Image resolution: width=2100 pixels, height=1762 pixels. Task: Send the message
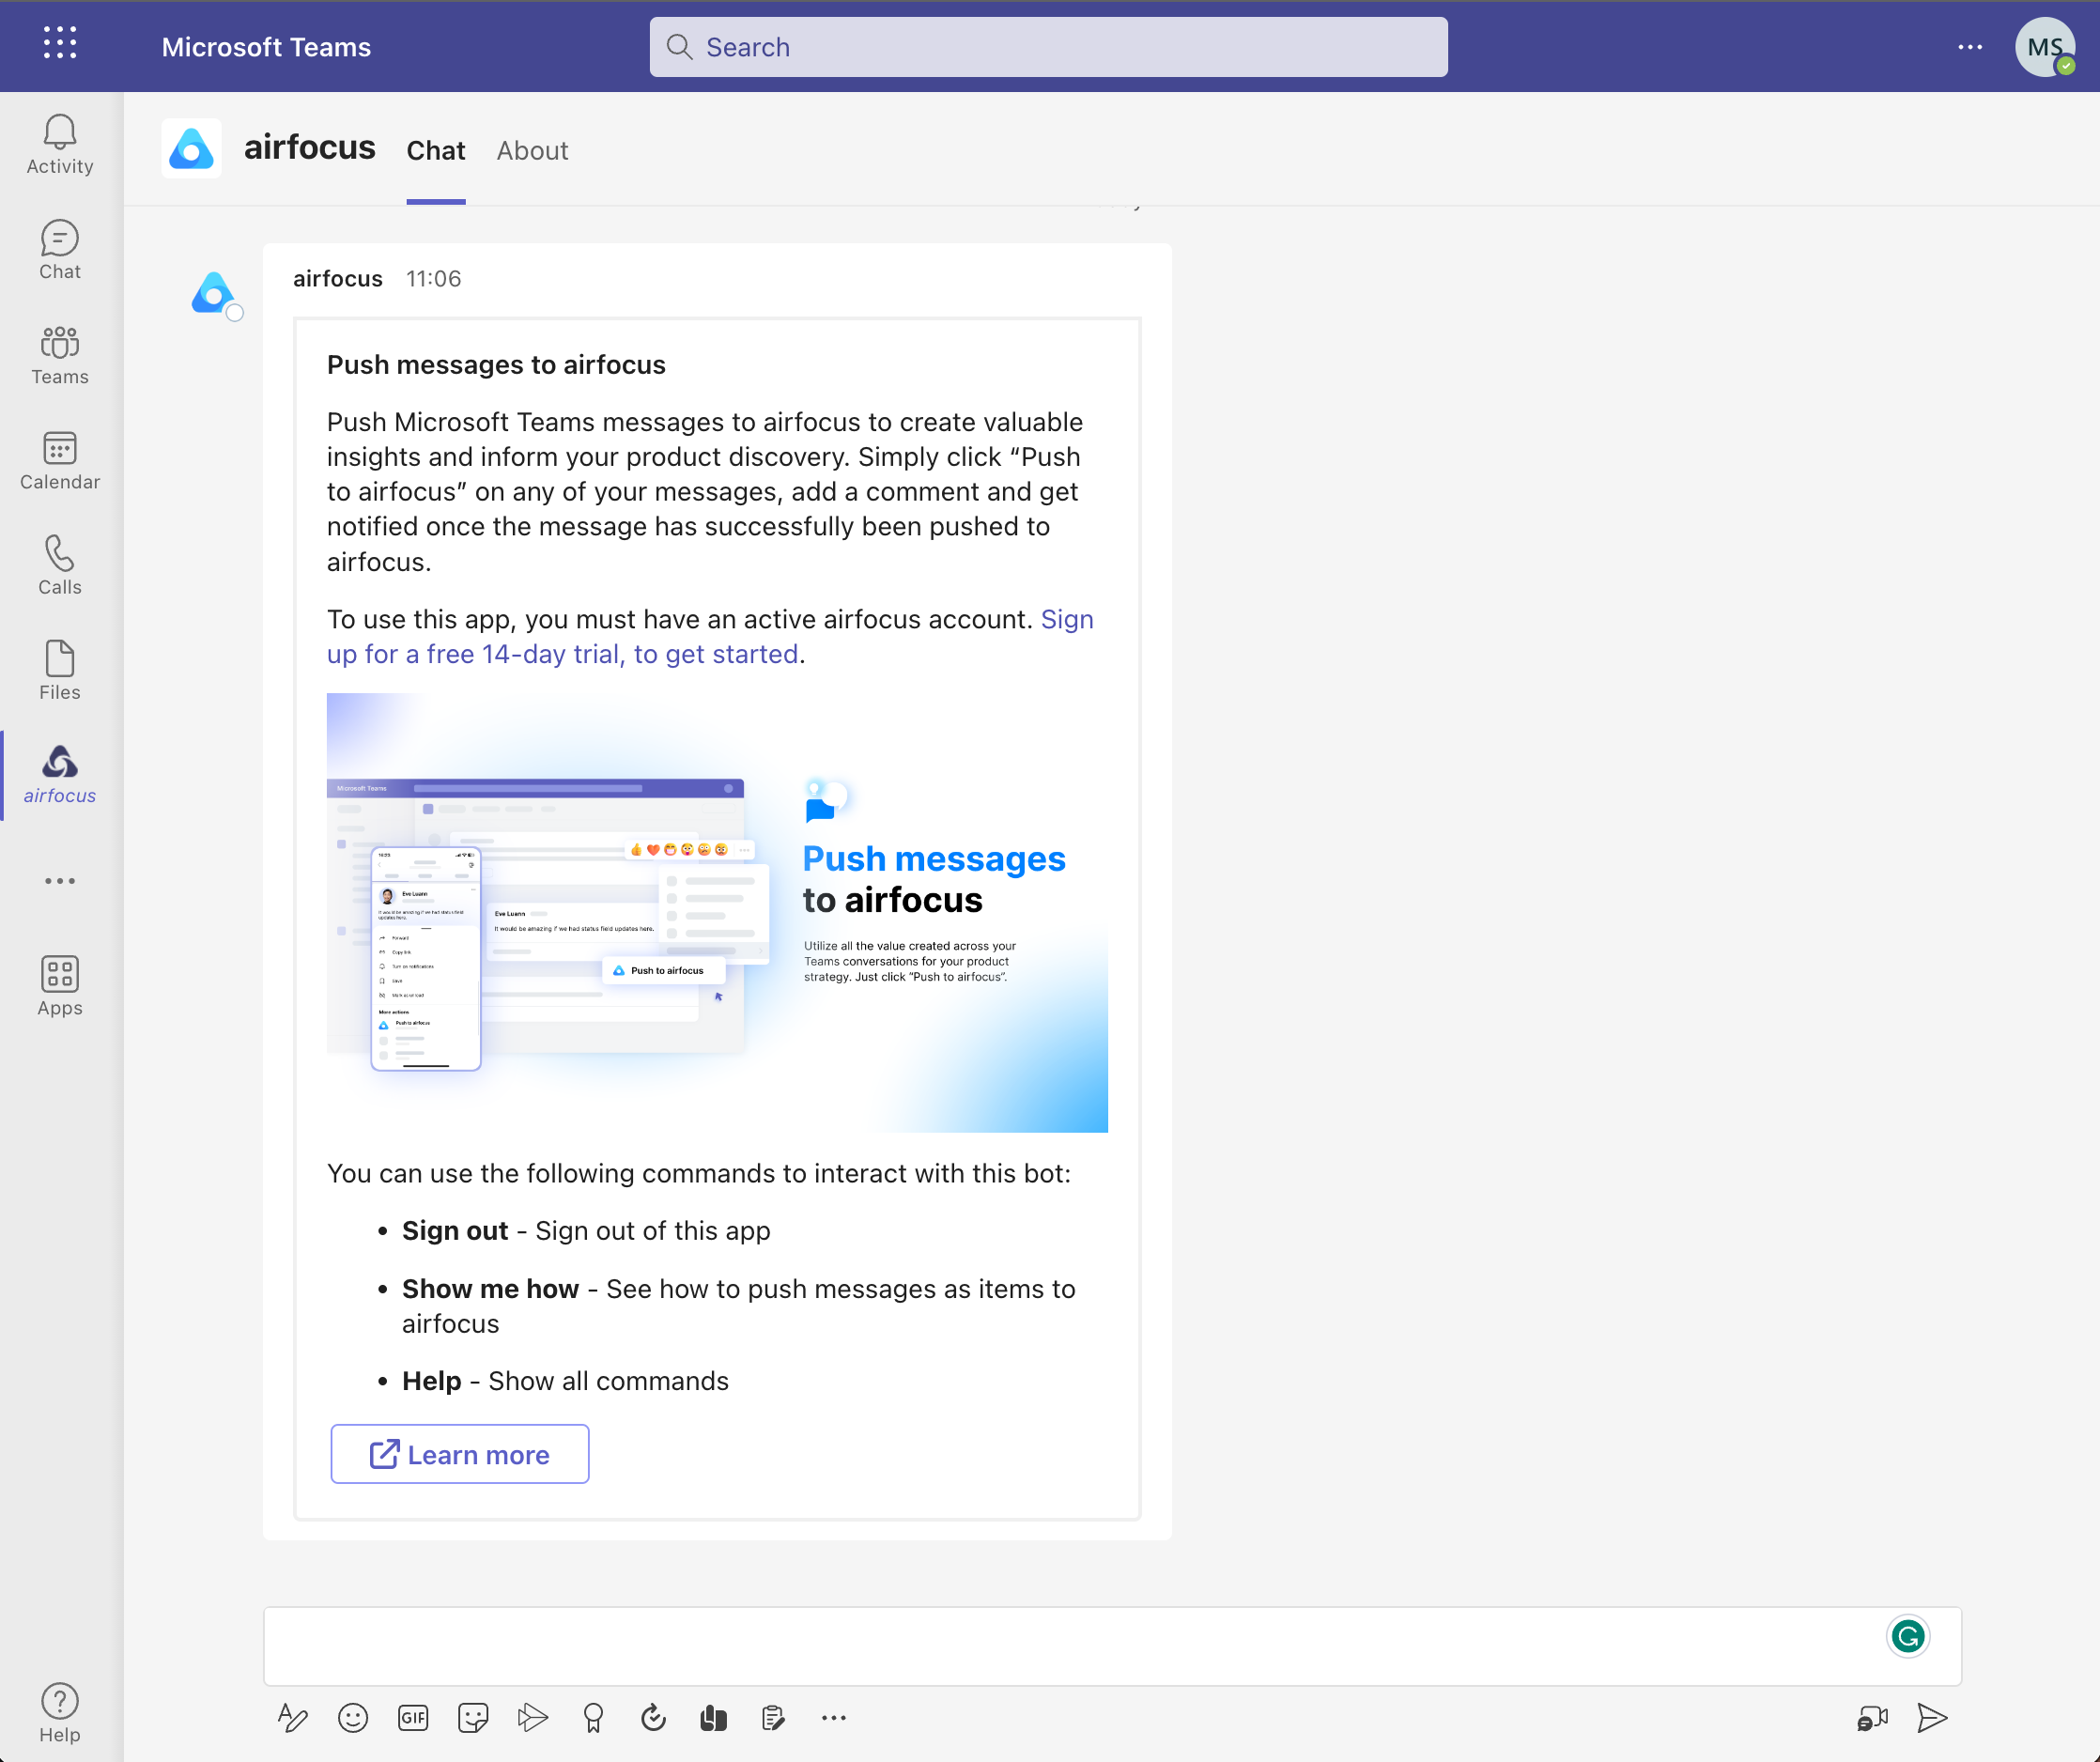[1933, 1718]
